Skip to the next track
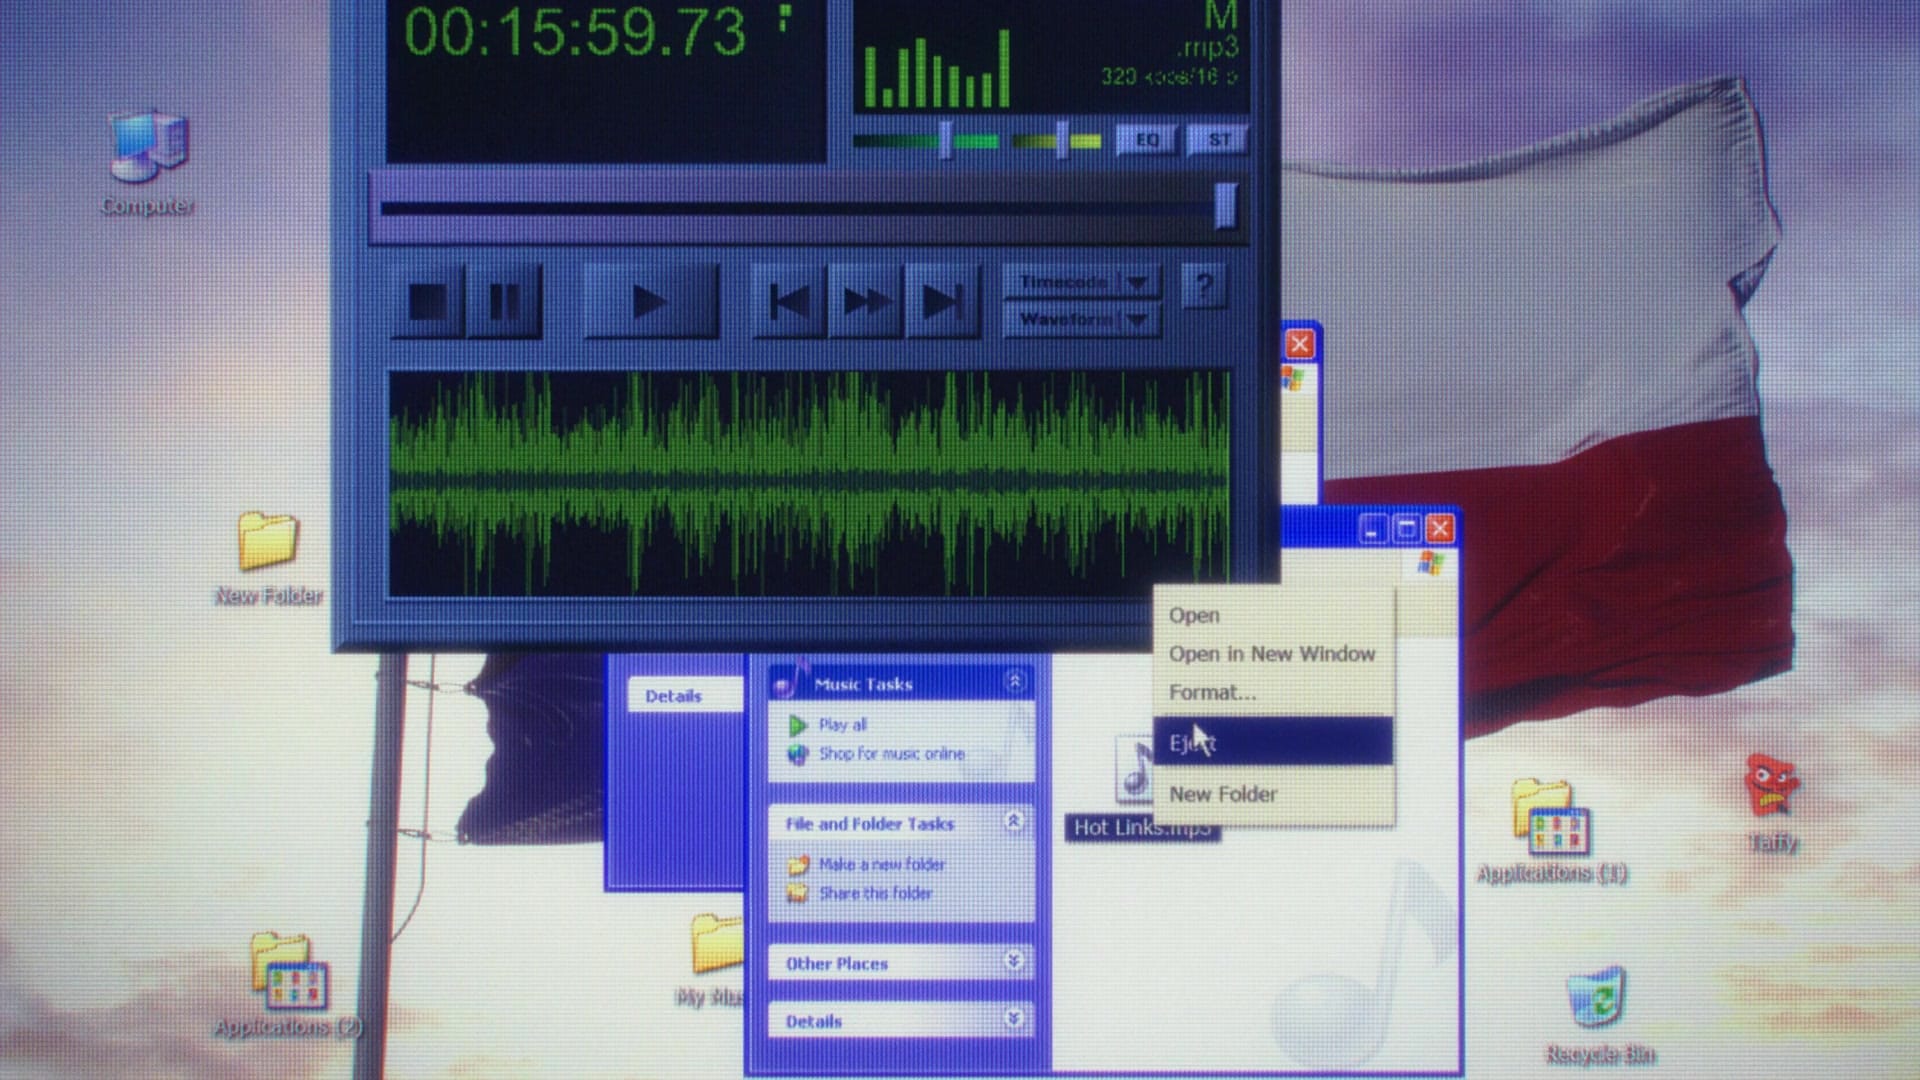The image size is (1920, 1080). (942, 301)
